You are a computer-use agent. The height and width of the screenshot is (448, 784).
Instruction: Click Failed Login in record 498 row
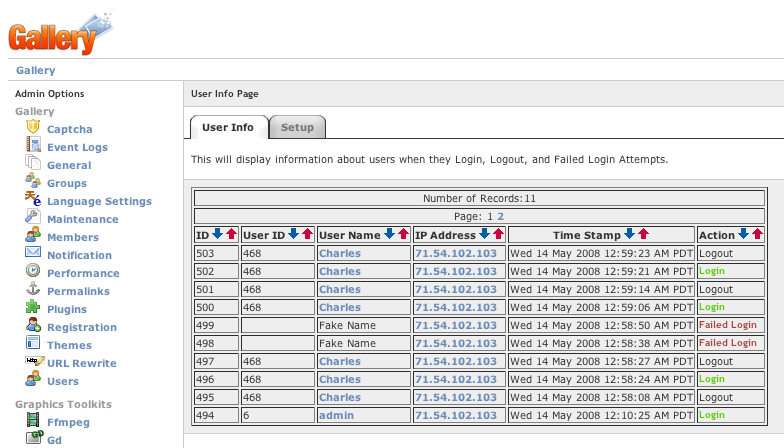click(x=728, y=343)
